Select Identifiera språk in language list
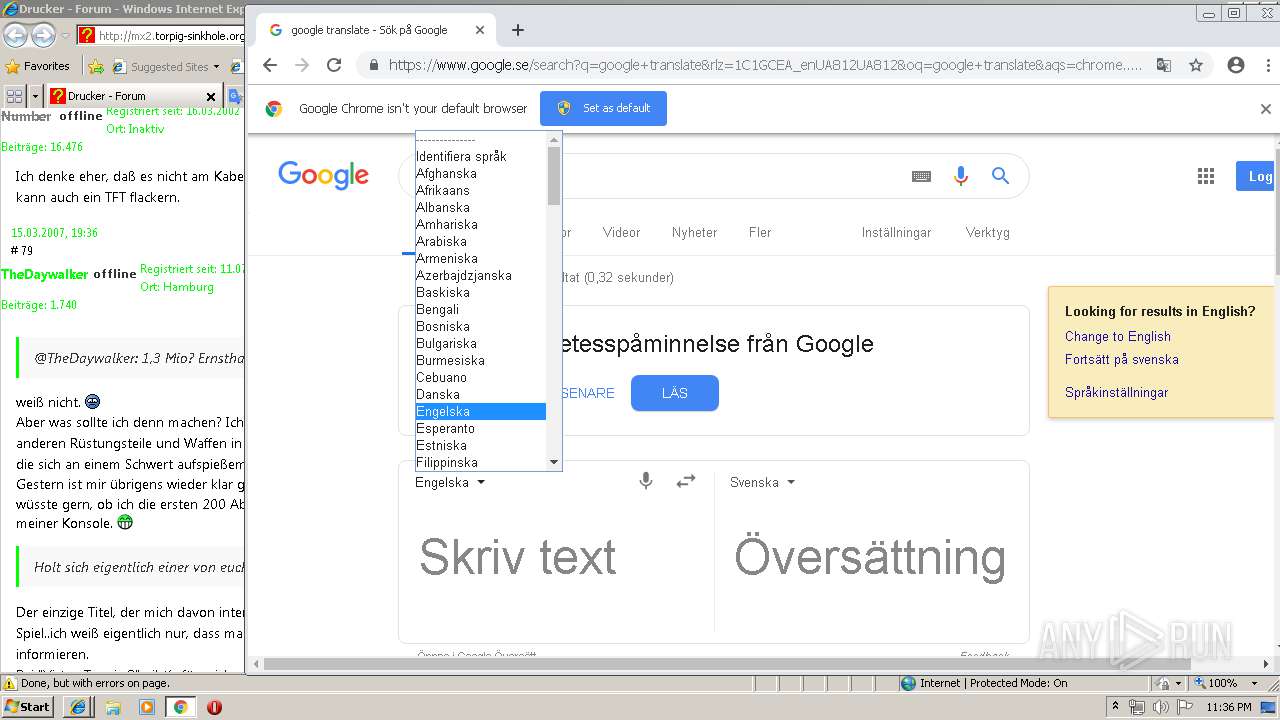Viewport: 1280px width, 720px height. (481, 156)
